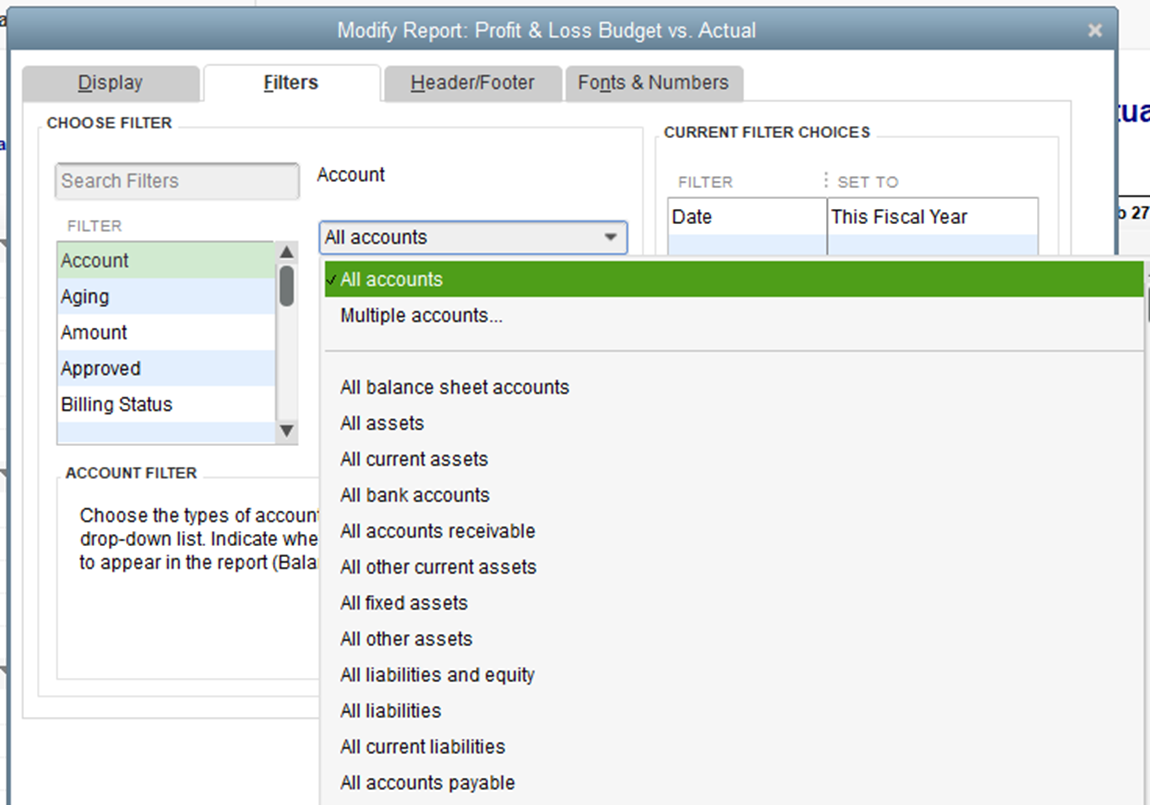Choose All accounts receivable
The width and height of the screenshot is (1150, 805).
pos(437,532)
